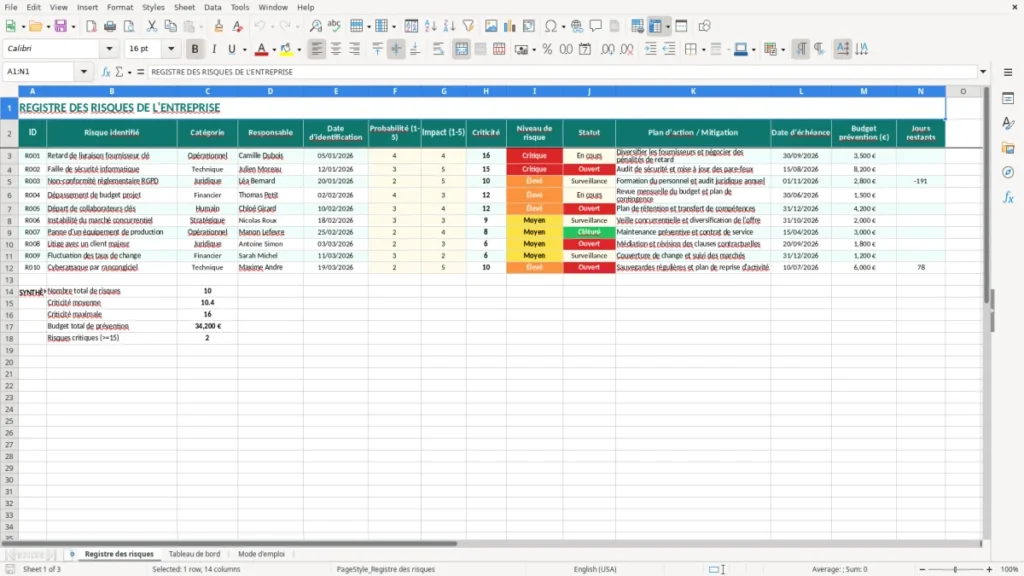Toggle Center Vertically alignment
The width and height of the screenshot is (1024, 576).
click(x=396, y=49)
